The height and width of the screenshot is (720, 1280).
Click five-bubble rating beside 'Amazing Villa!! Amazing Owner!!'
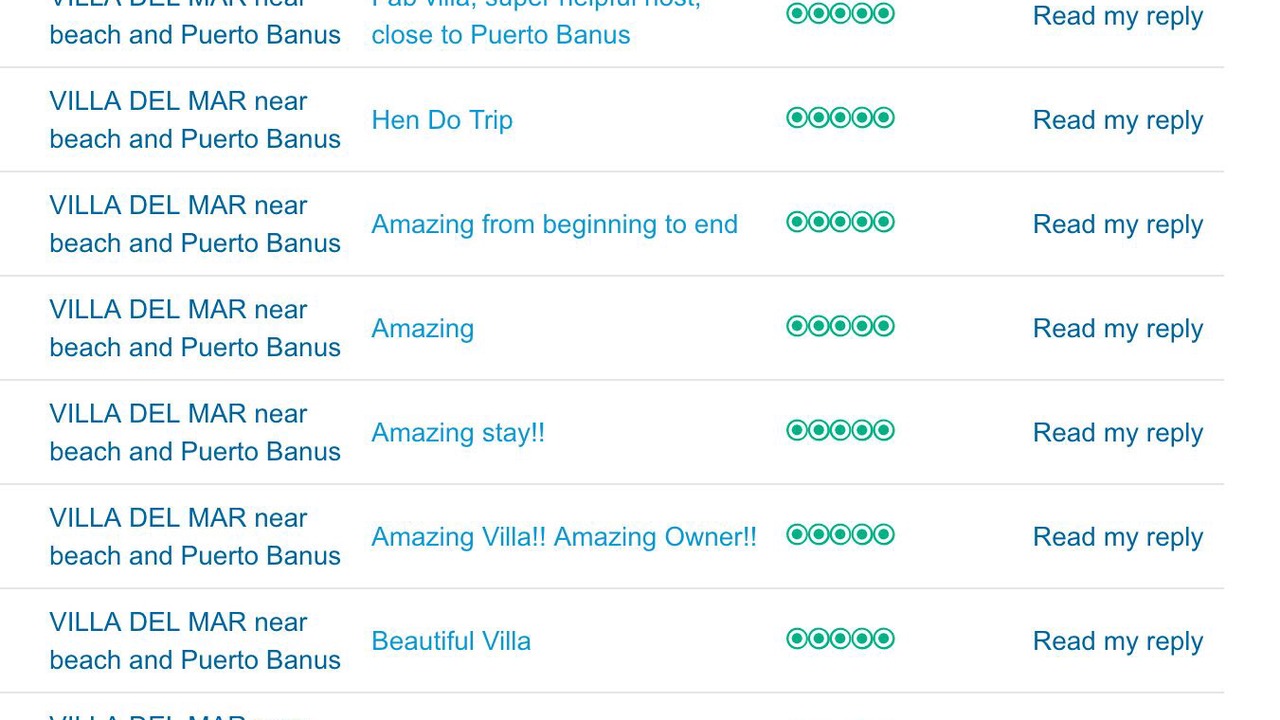point(840,534)
